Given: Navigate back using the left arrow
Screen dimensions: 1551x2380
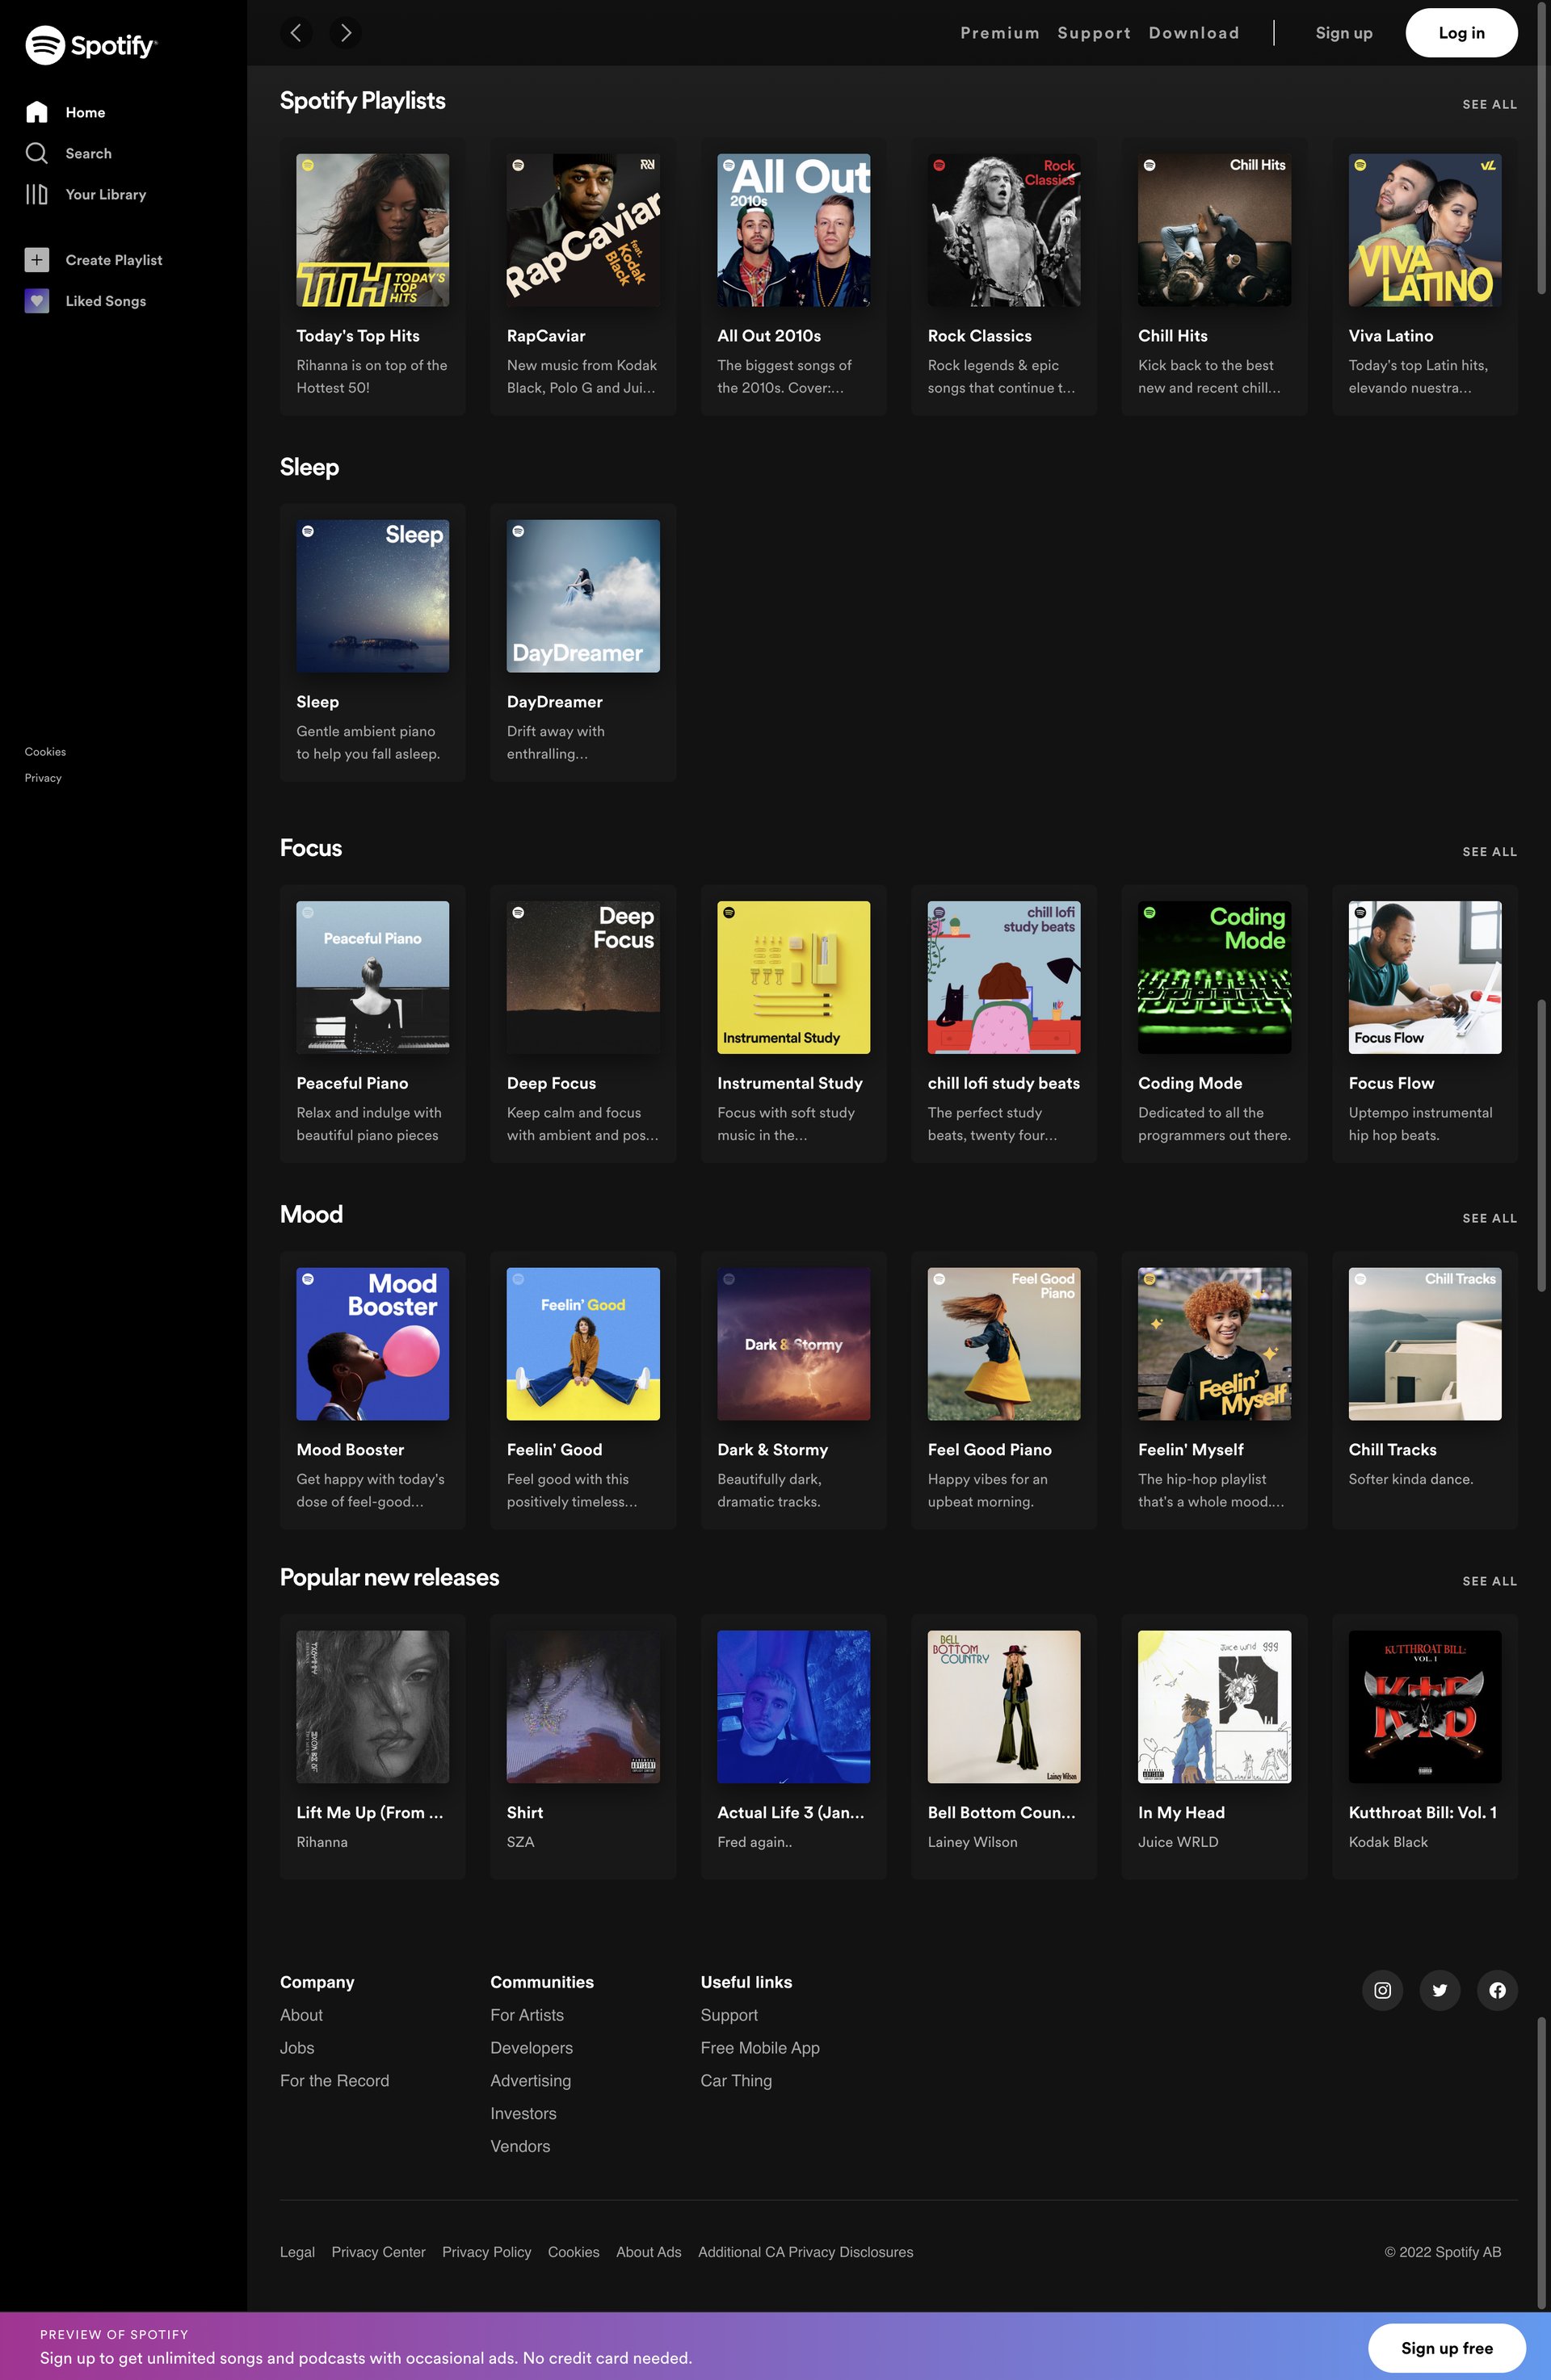Looking at the screenshot, I should point(295,32).
